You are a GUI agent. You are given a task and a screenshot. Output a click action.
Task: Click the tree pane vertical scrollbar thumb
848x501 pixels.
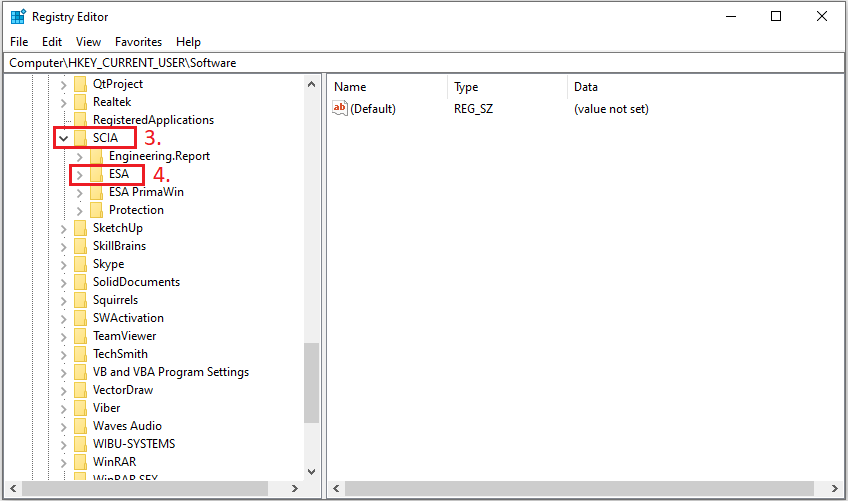[x=312, y=383]
